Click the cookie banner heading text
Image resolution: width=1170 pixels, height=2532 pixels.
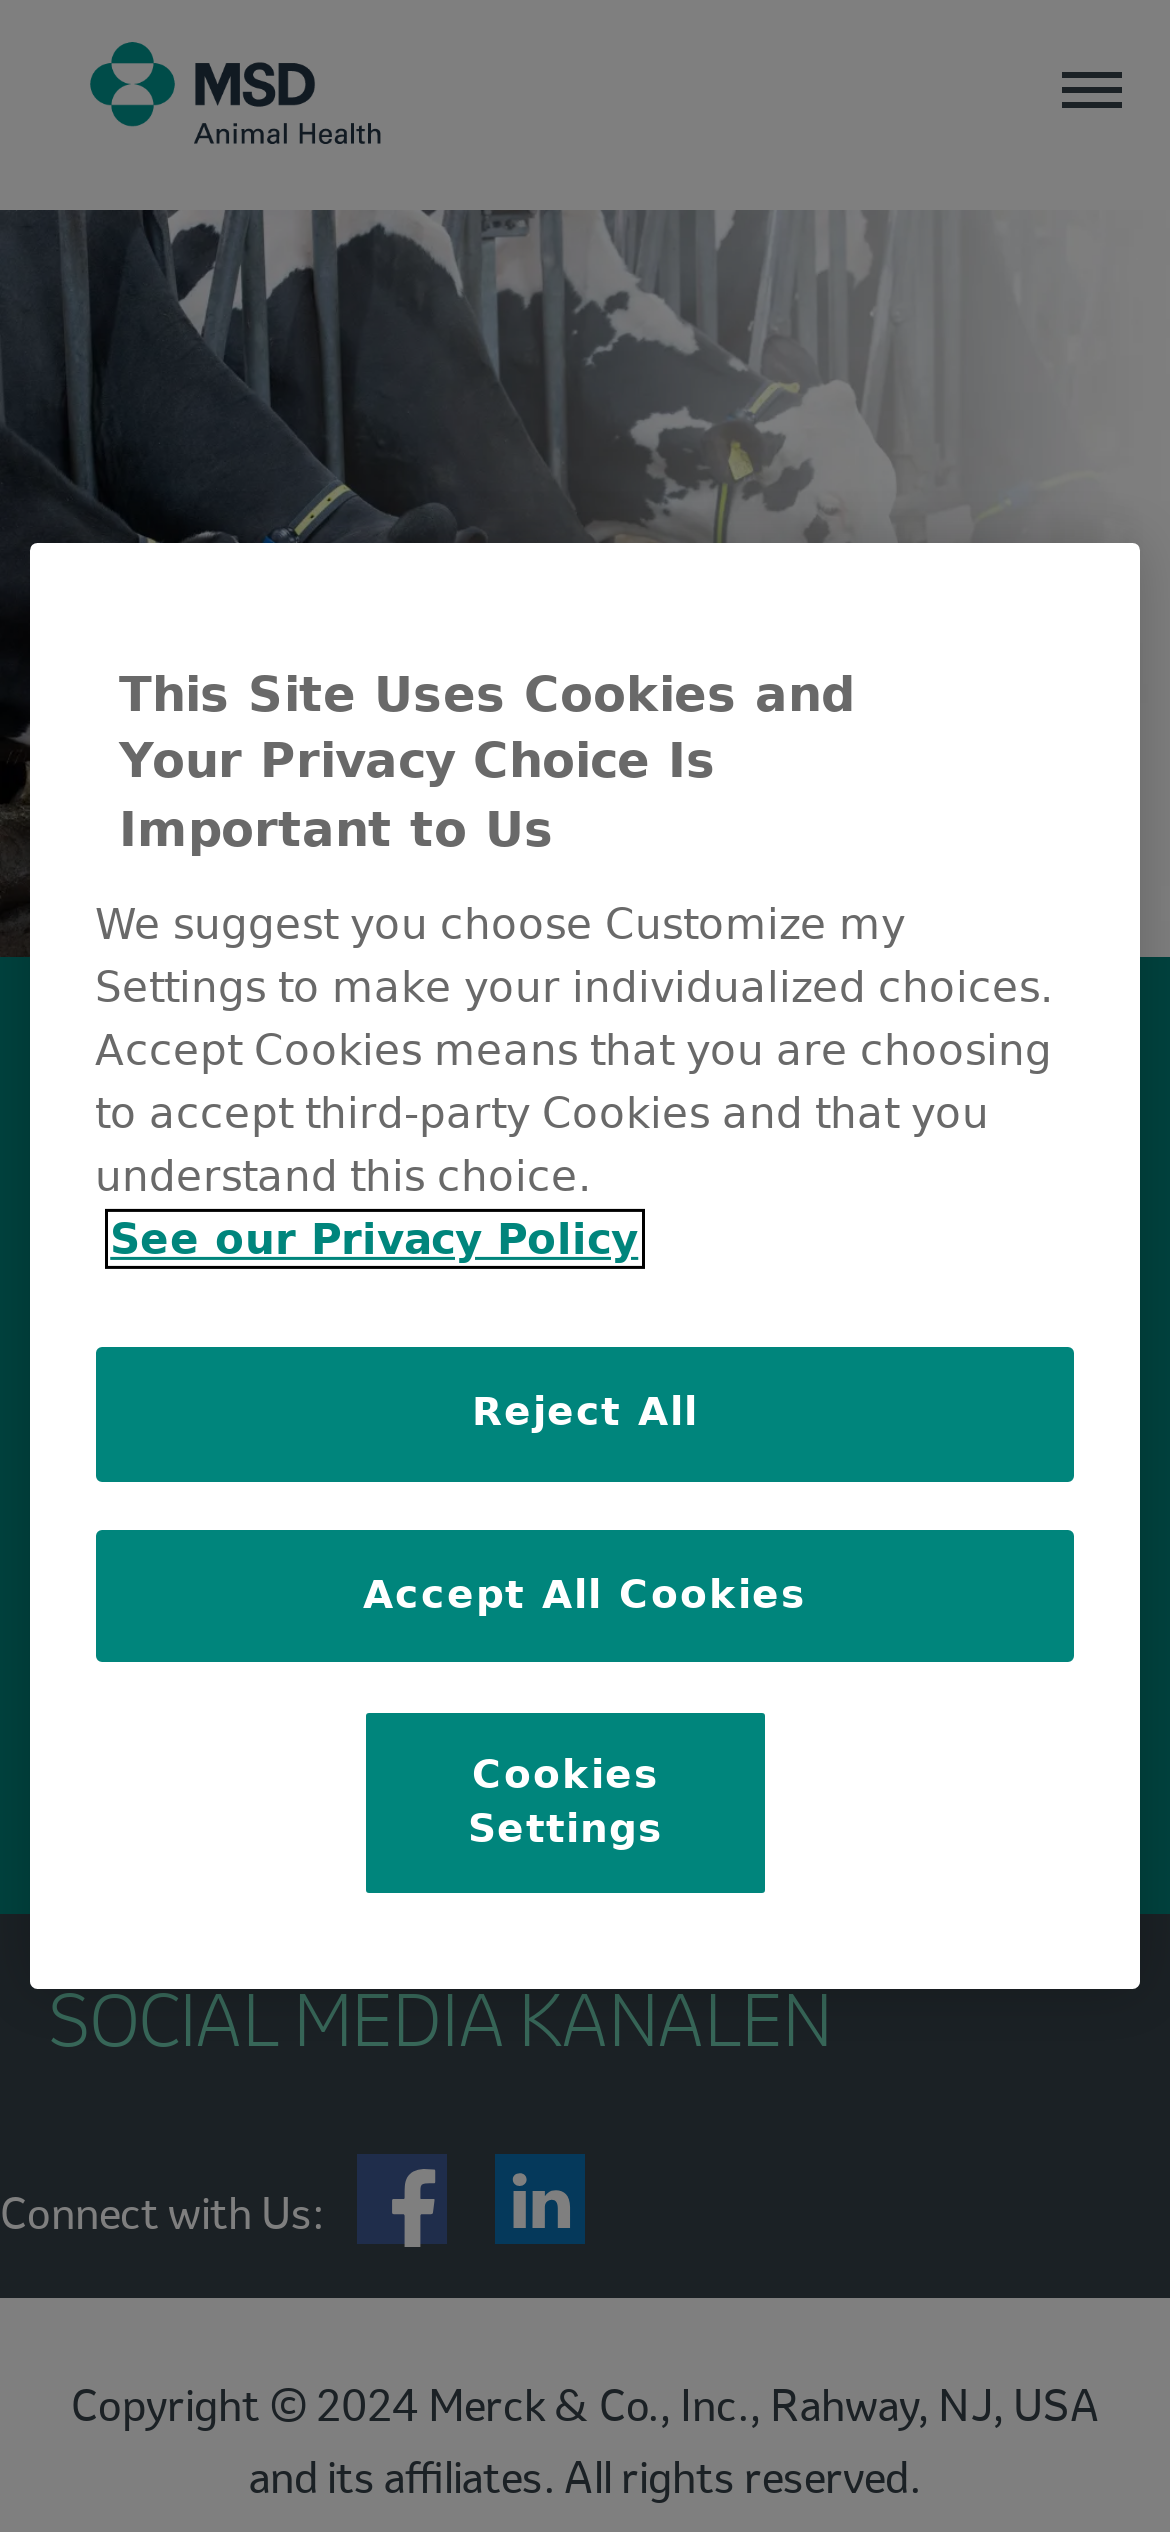(x=487, y=761)
